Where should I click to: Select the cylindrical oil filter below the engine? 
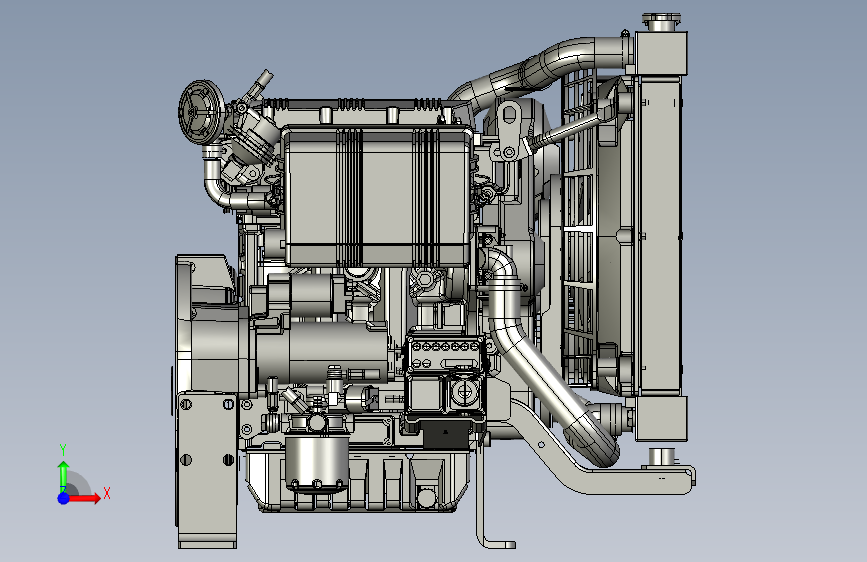317,464
